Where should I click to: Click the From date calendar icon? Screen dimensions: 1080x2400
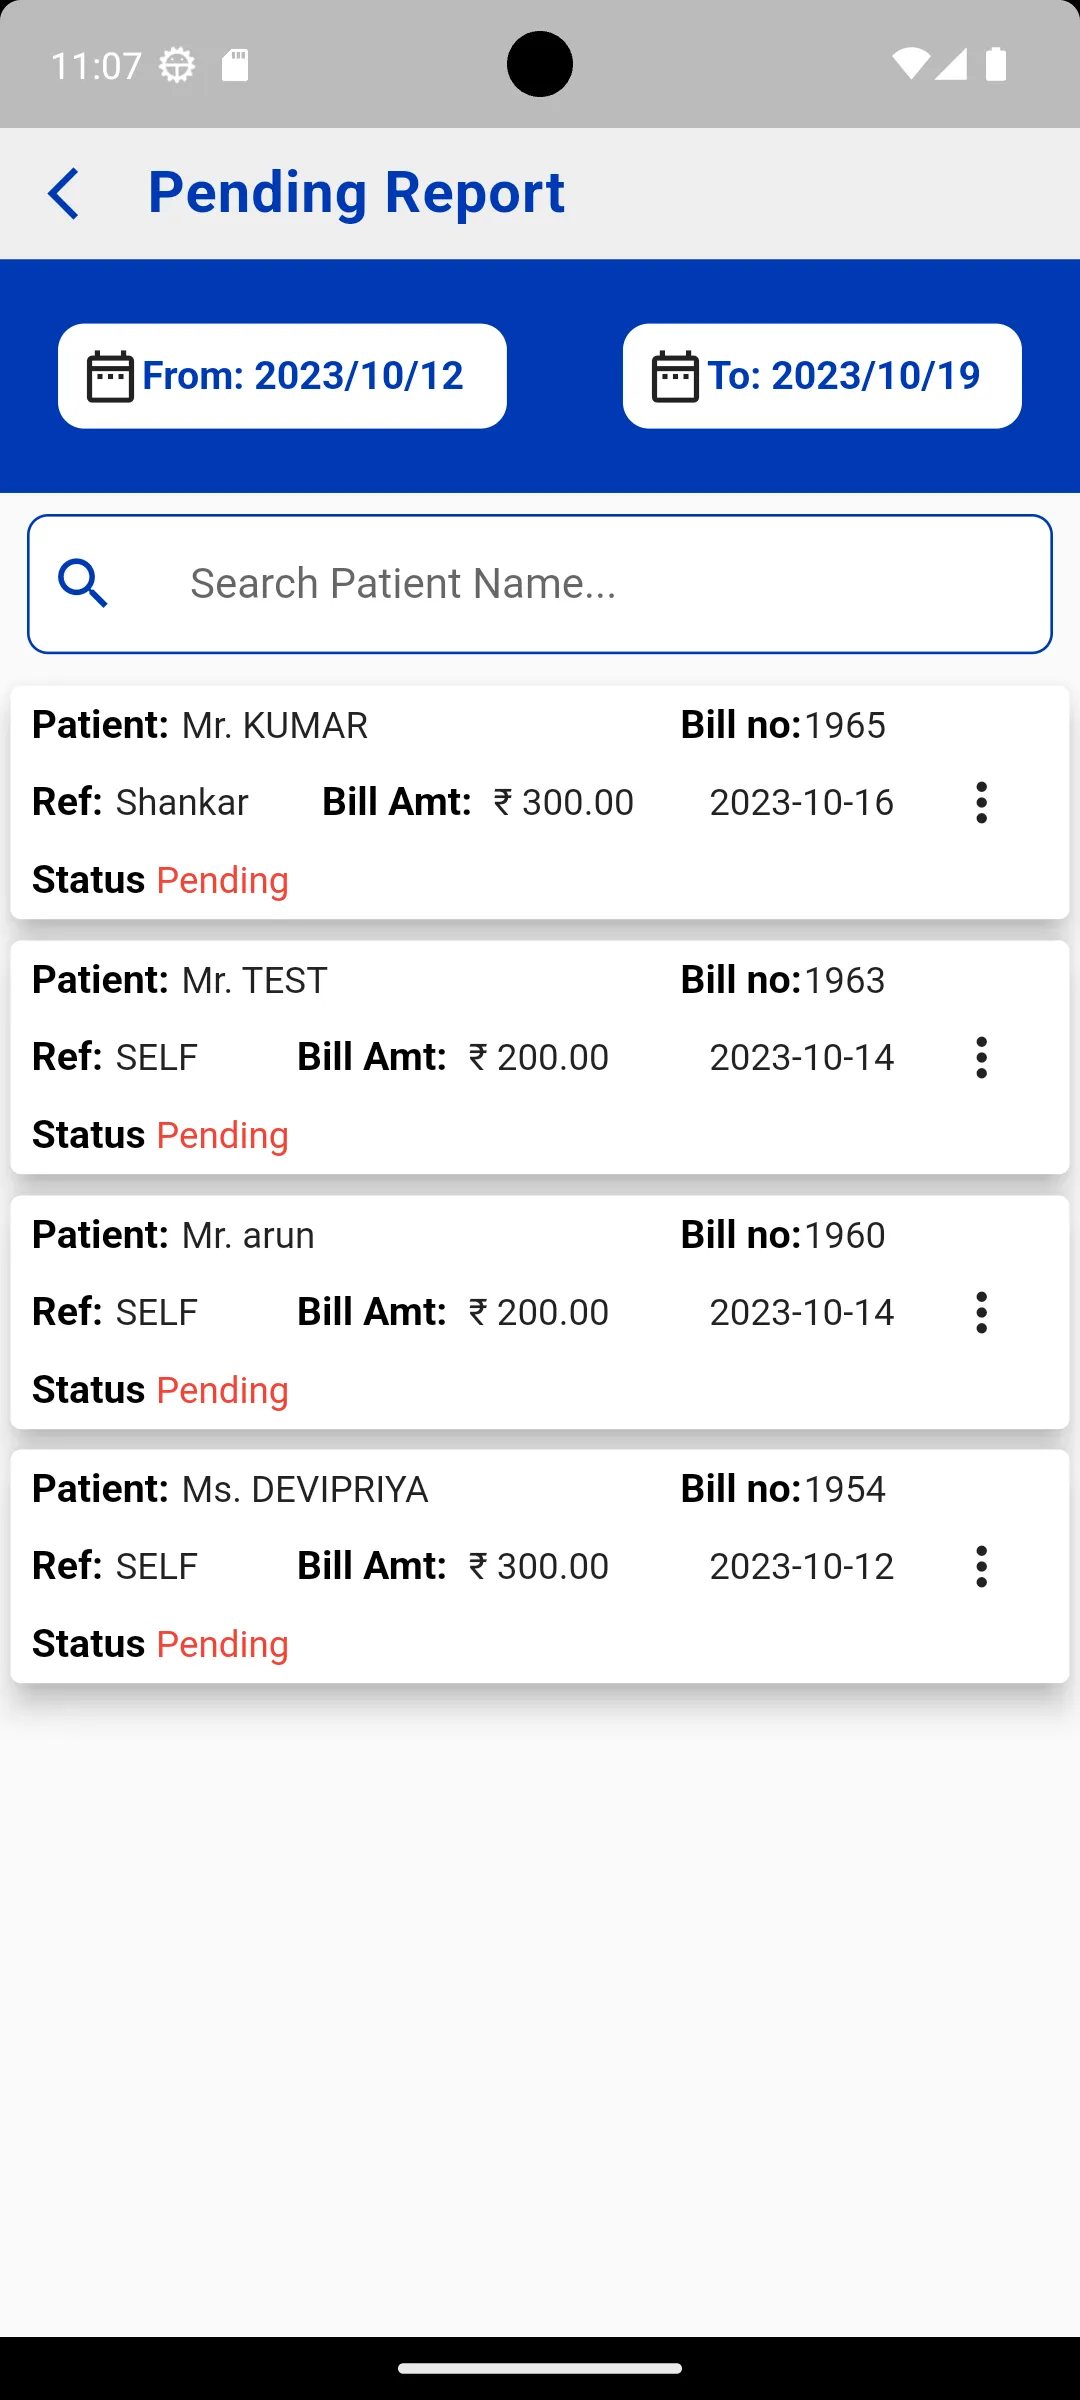pyautogui.click(x=110, y=377)
